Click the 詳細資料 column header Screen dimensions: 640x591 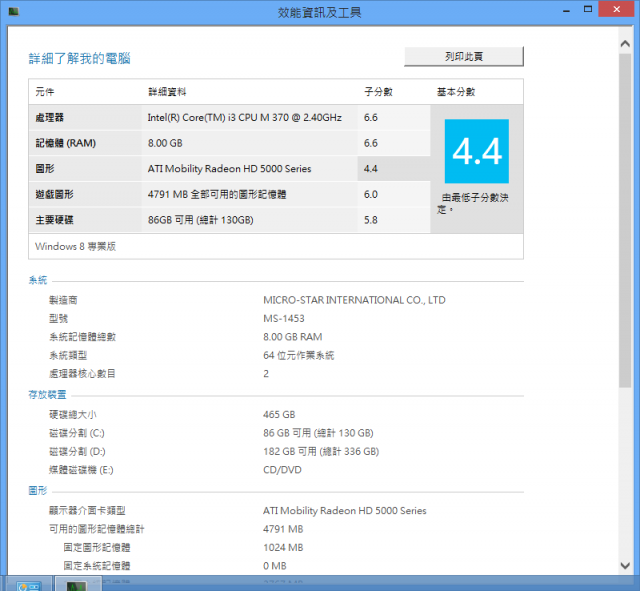(167, 92)
